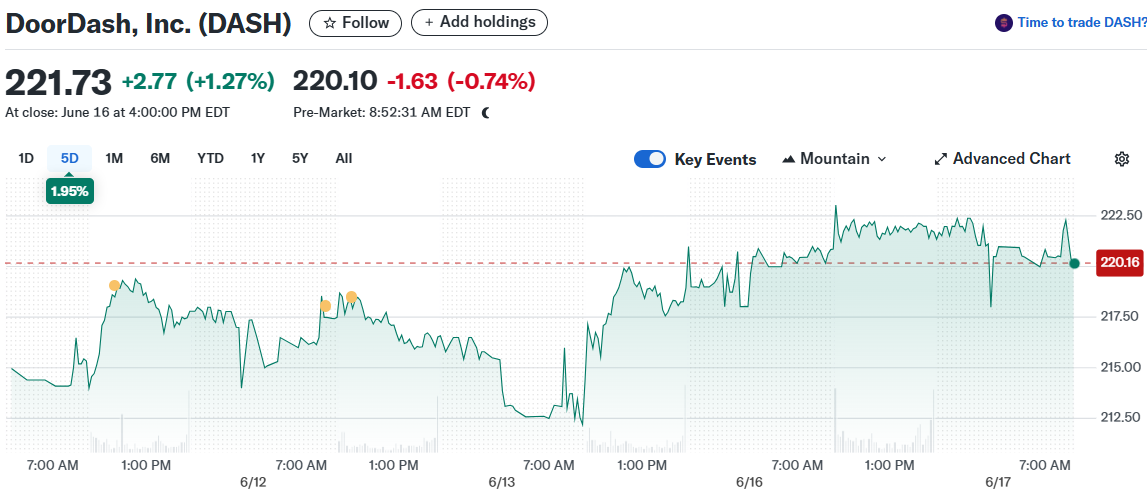The height and width of the screenshot is (494, 1147).
Task: Open chart settings gear icon
Action: (1122, 159)
